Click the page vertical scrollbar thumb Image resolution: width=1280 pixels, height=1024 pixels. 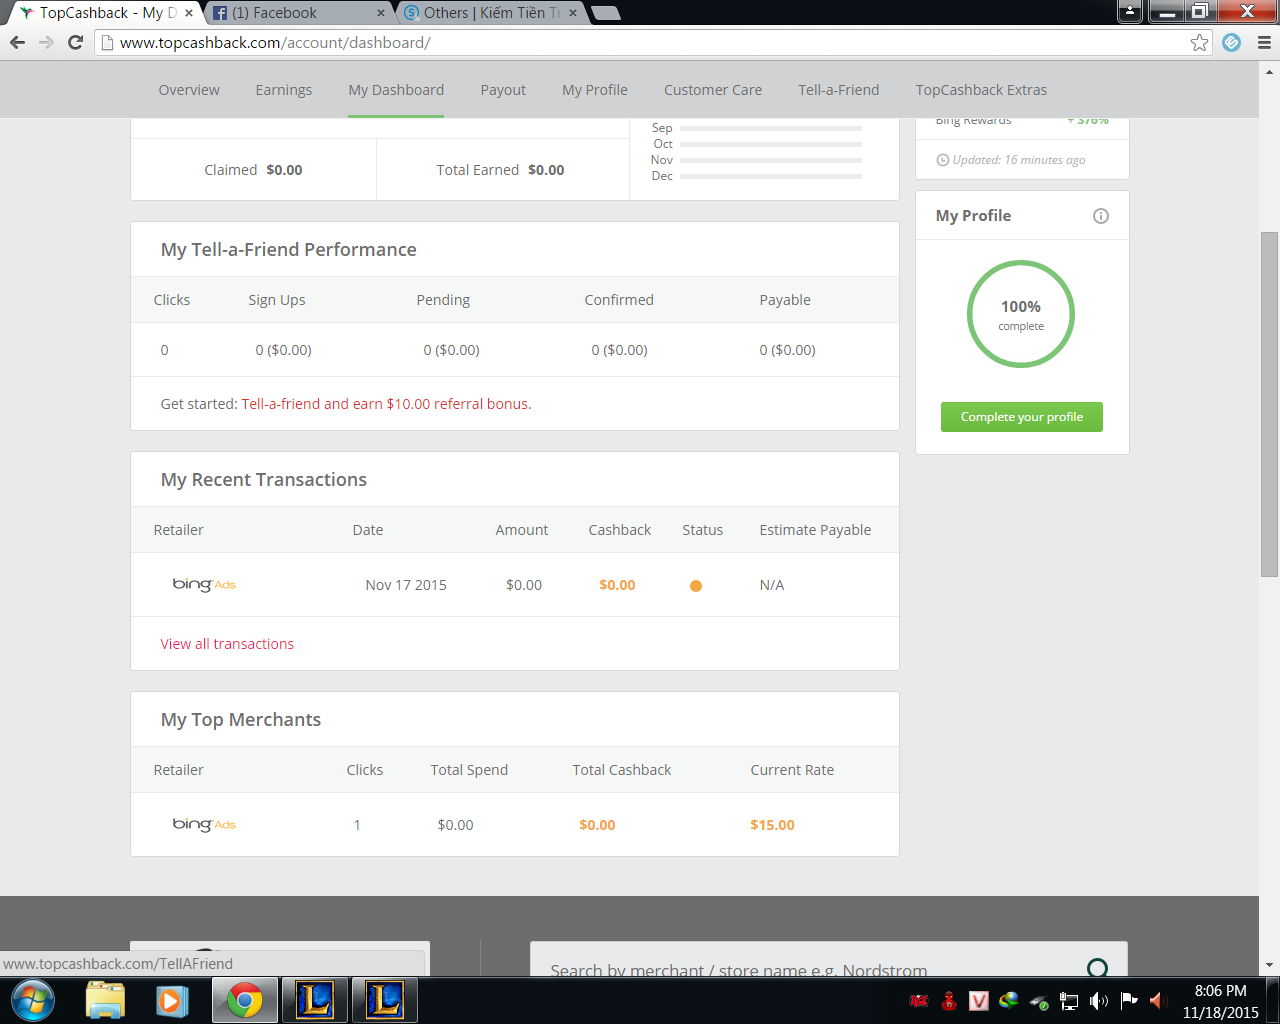tap(1270, 404)
